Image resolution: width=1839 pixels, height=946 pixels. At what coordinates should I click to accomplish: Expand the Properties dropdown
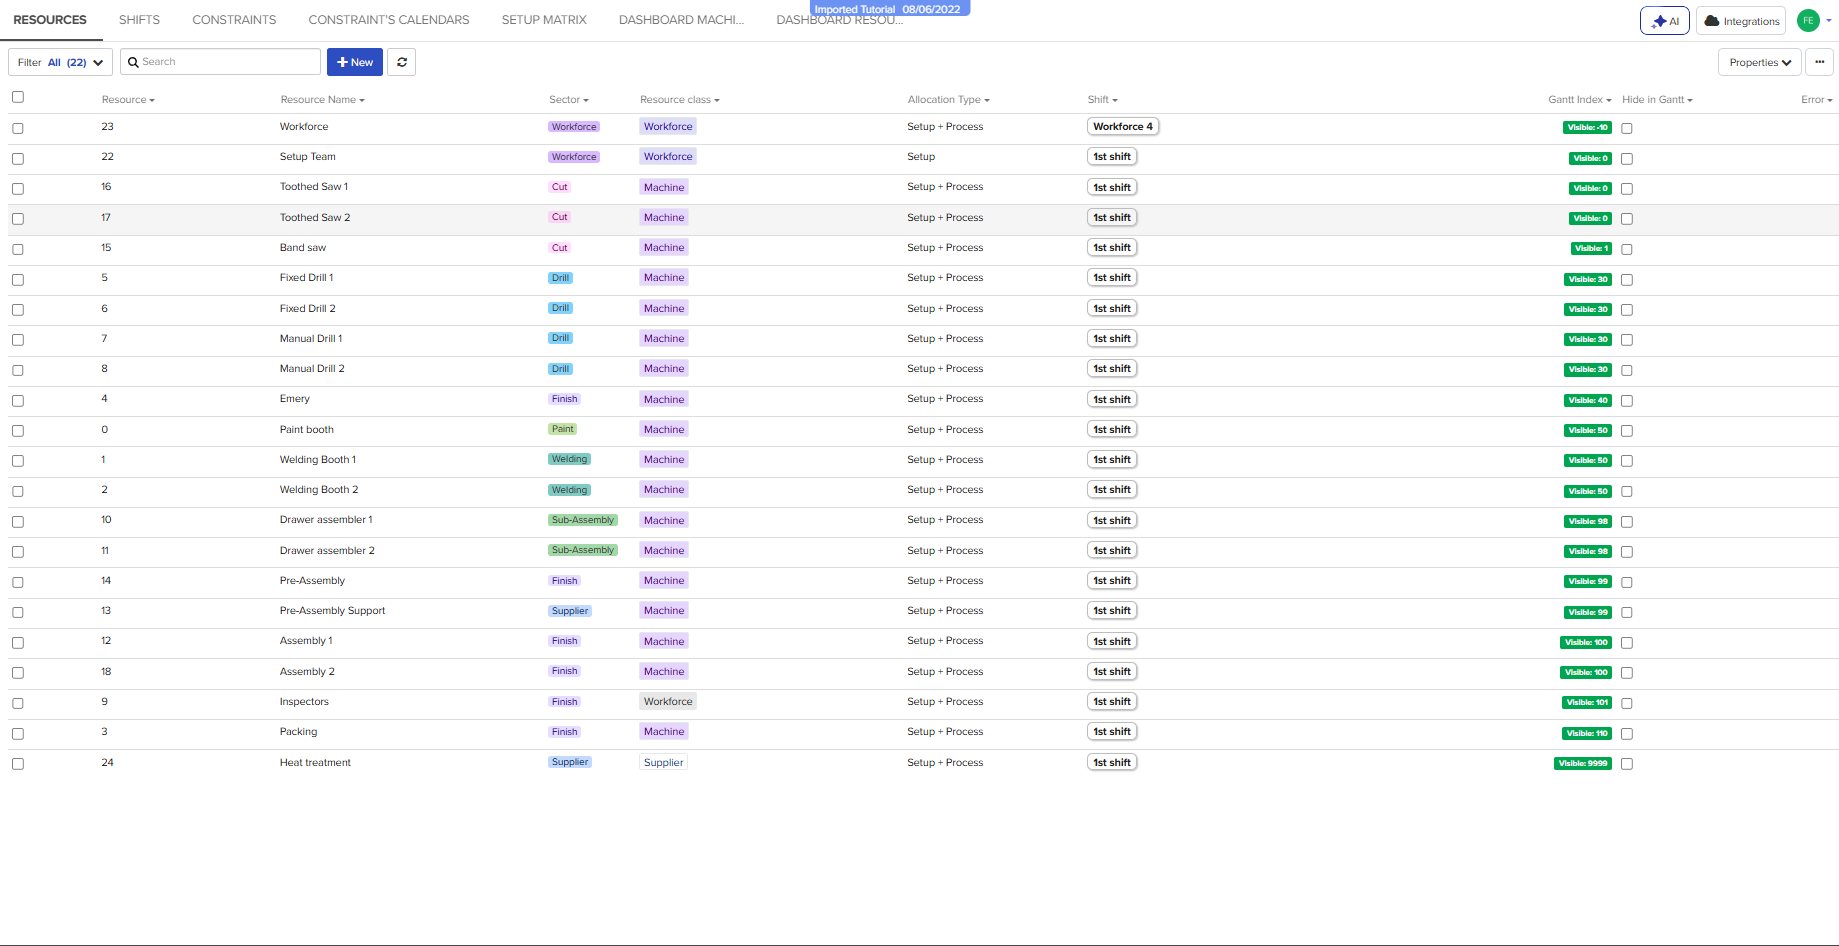1760,62
